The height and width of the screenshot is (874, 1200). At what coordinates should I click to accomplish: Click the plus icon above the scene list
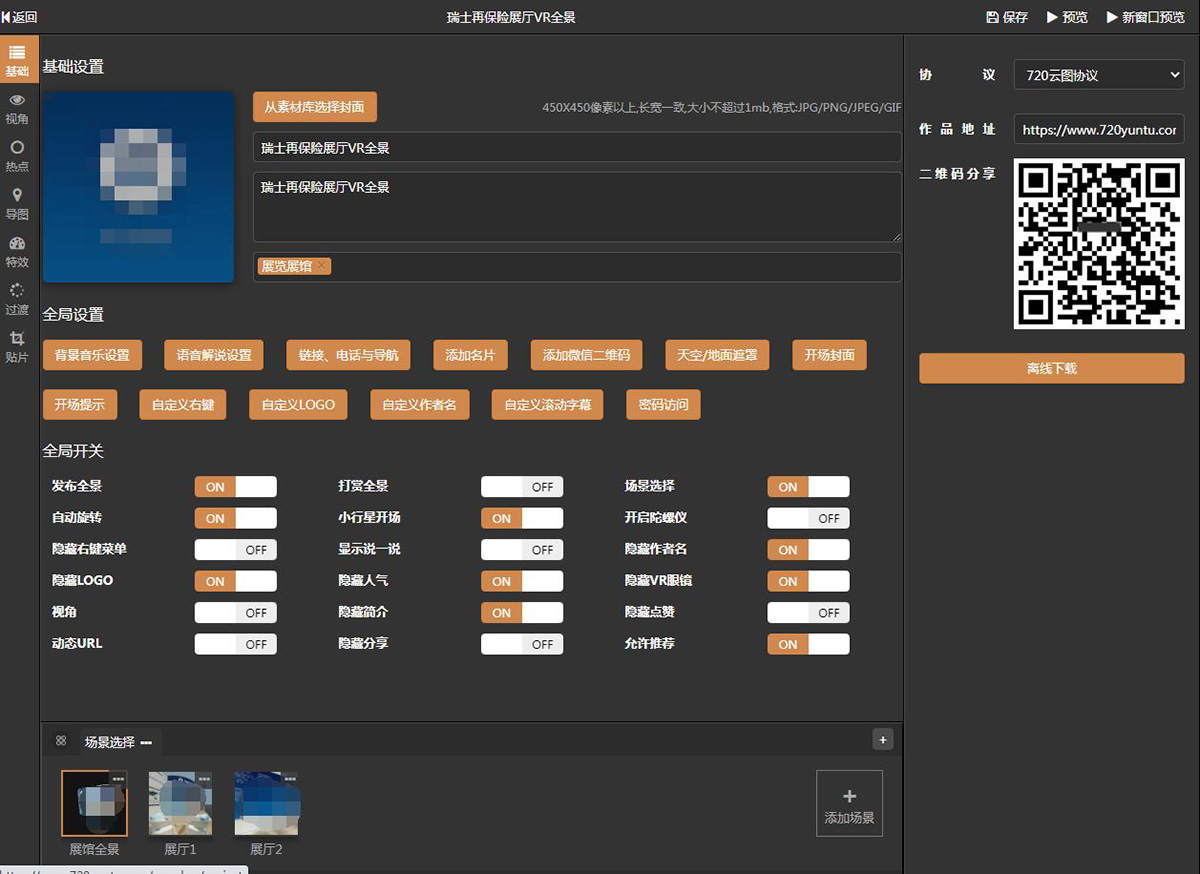click(x=882, y=740)
